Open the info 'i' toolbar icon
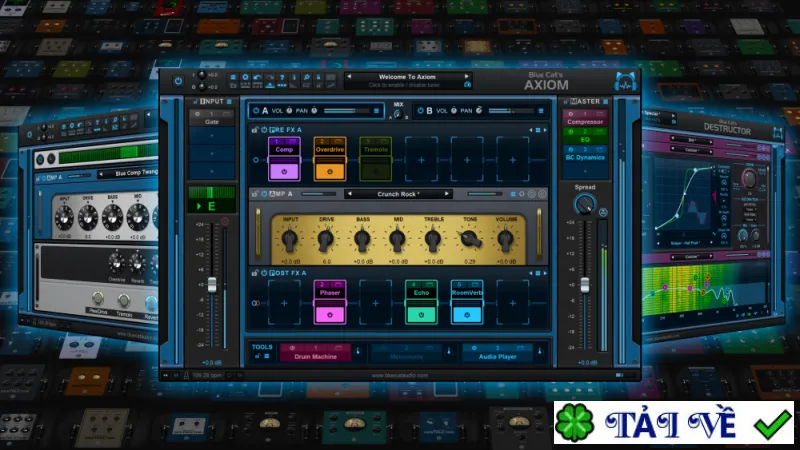 tap(294, 78)
